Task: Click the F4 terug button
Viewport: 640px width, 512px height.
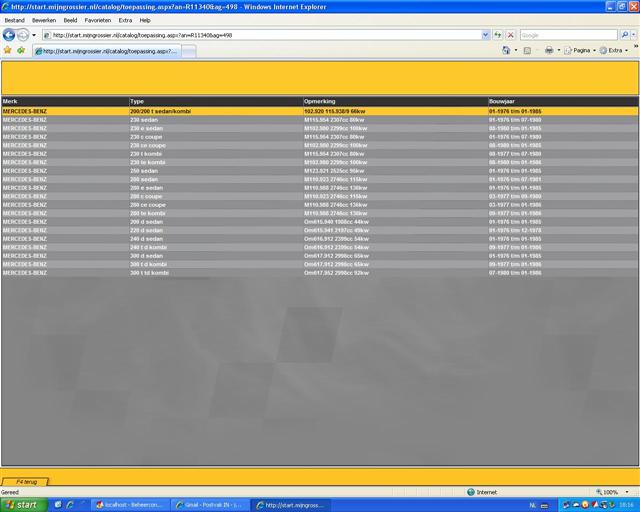Action: tap(25, 482)
